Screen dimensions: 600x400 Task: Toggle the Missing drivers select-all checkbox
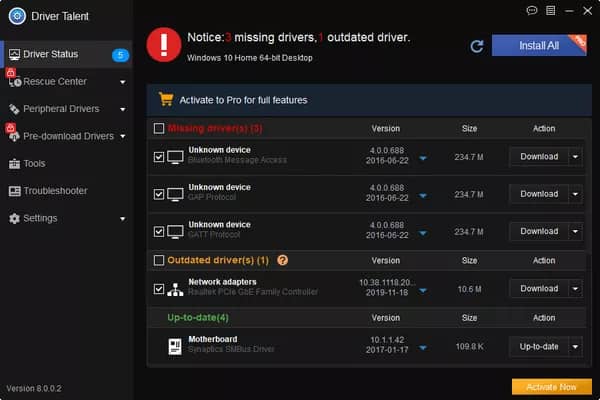point(159,128)
